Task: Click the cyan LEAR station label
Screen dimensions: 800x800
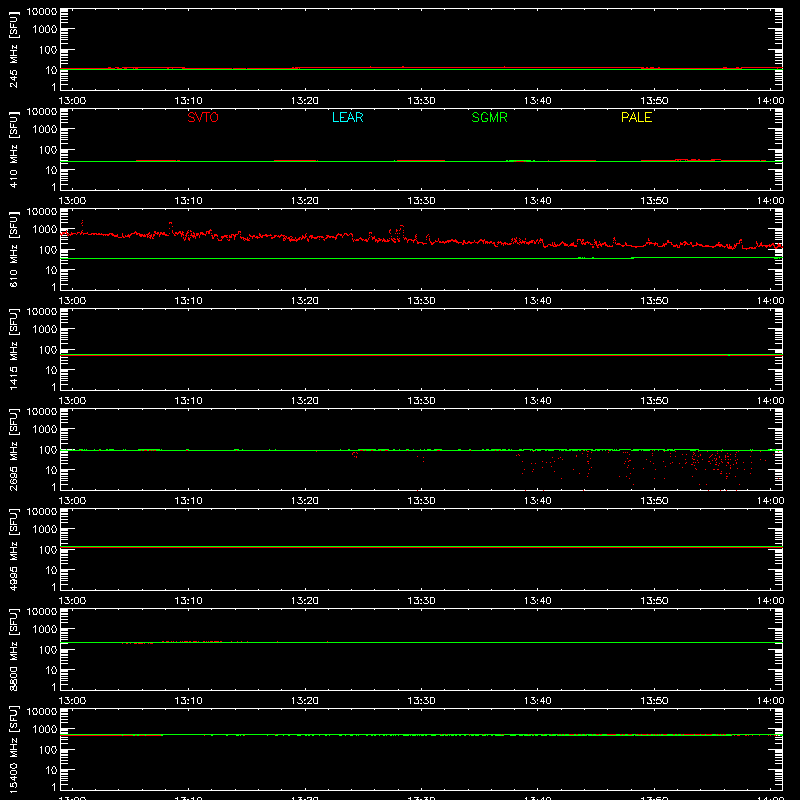Action: coord(347,117)
